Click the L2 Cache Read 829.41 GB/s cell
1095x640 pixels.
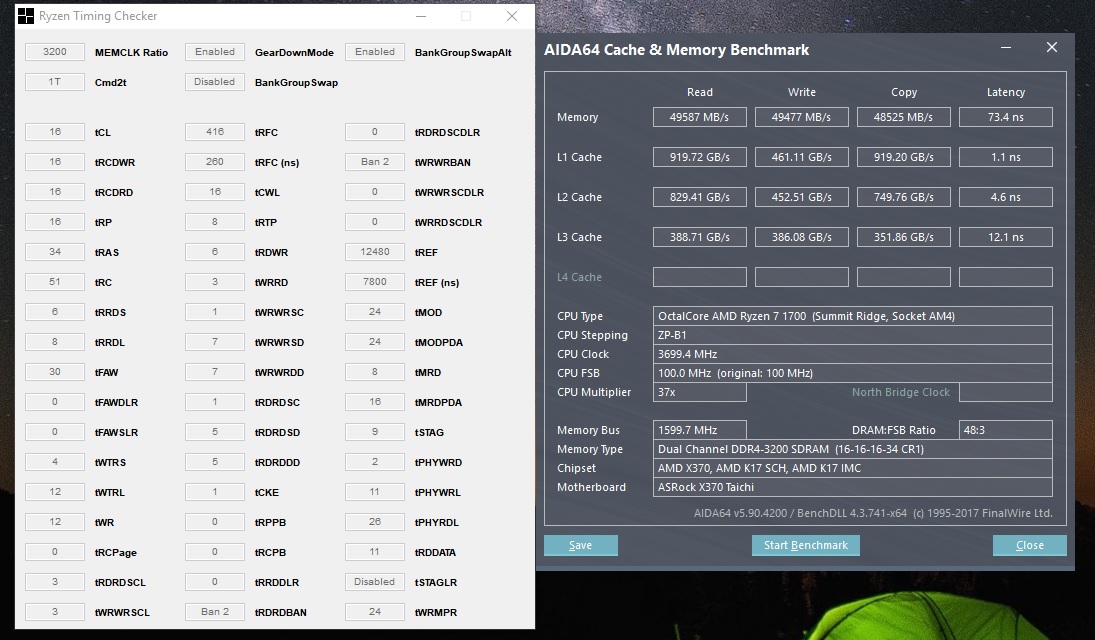700,197
